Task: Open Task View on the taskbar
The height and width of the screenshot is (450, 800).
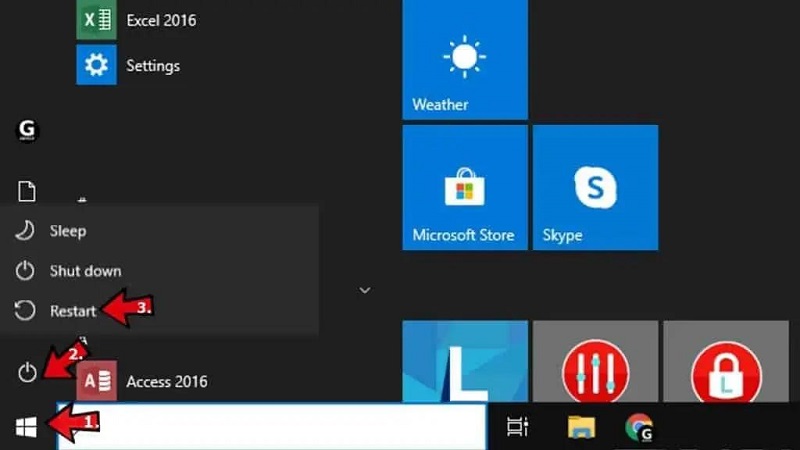Action: [517, 427]
